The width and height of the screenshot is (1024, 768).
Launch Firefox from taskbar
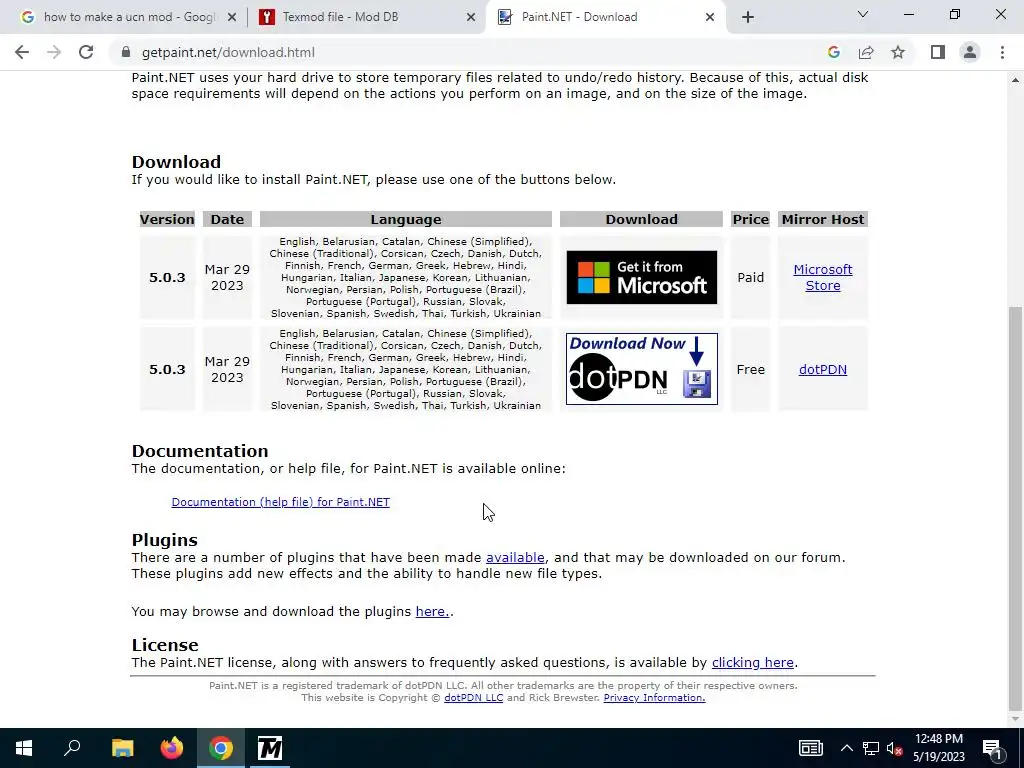(x=172, y=748)
